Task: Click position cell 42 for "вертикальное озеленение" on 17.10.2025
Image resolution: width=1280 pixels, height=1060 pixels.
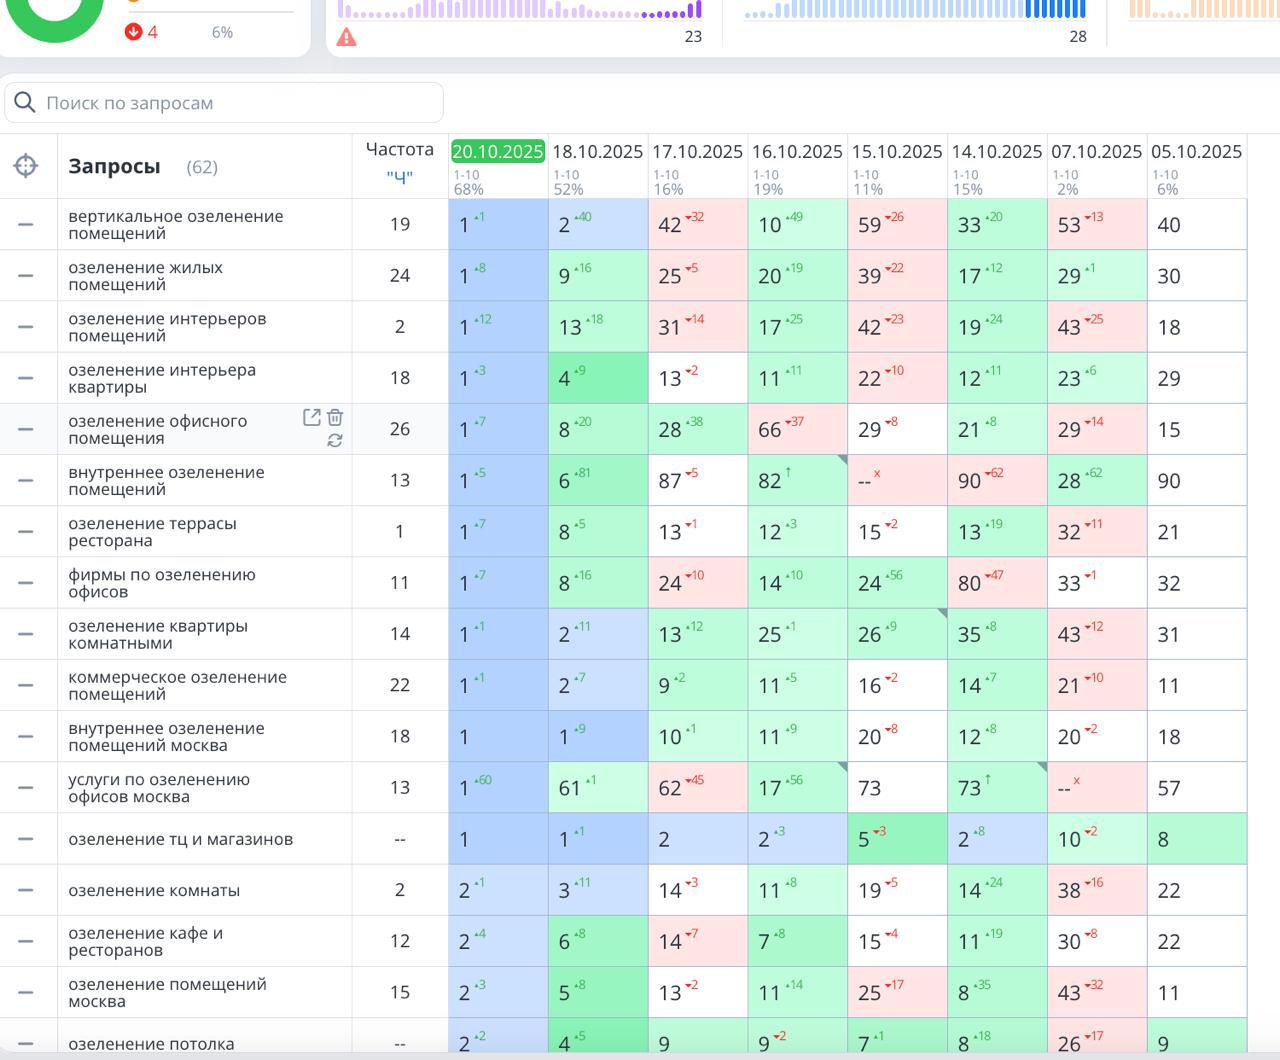Action: (698, 225)
